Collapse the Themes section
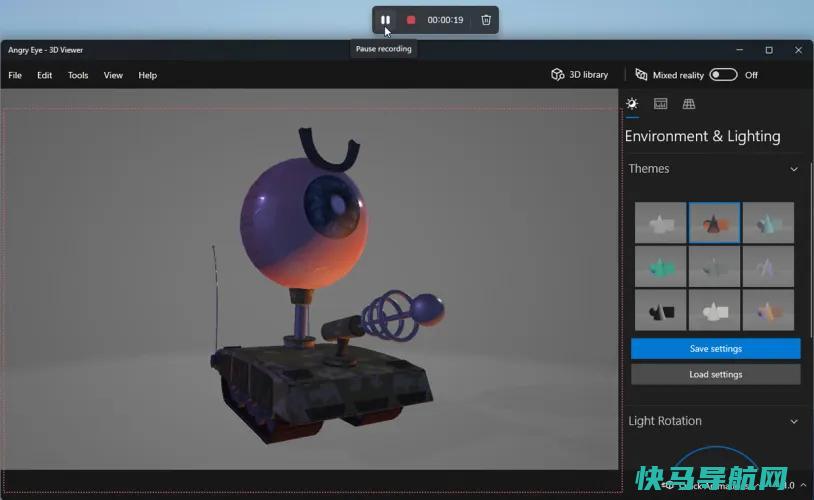This screenshot has width=814, height=500. 794,169
